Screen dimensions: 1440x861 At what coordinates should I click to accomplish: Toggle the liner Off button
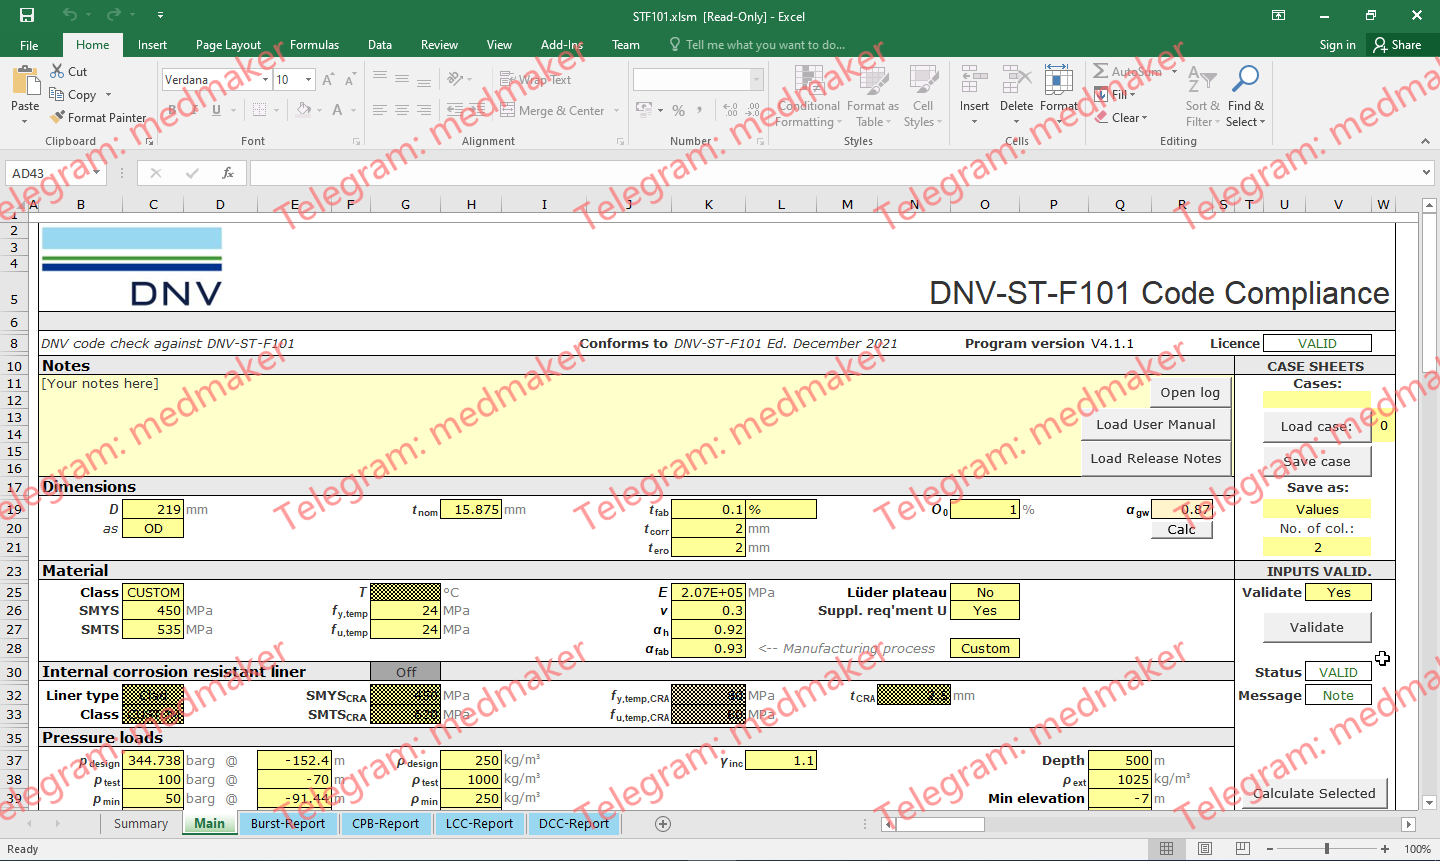tap(405, 672)
